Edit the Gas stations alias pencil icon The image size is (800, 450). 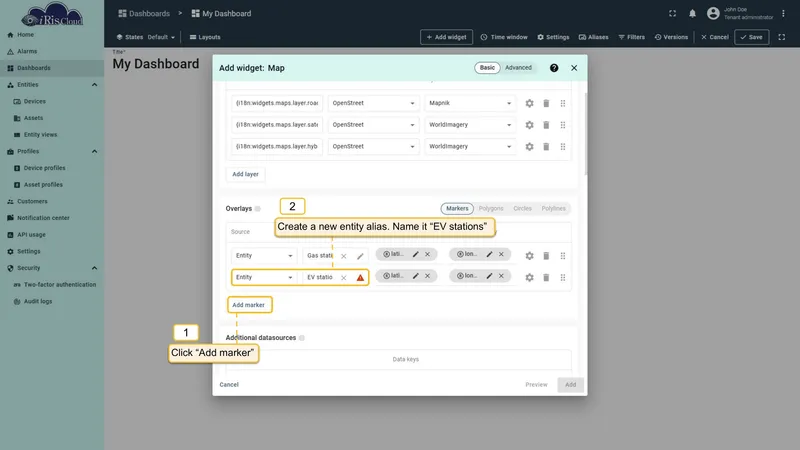tap(360, 256)
